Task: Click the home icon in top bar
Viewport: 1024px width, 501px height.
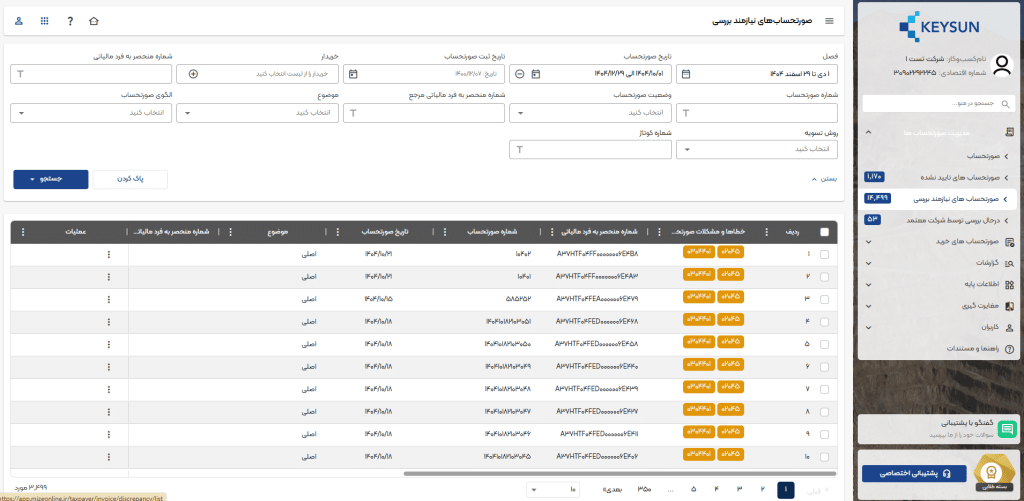Action: click(94, 21)
